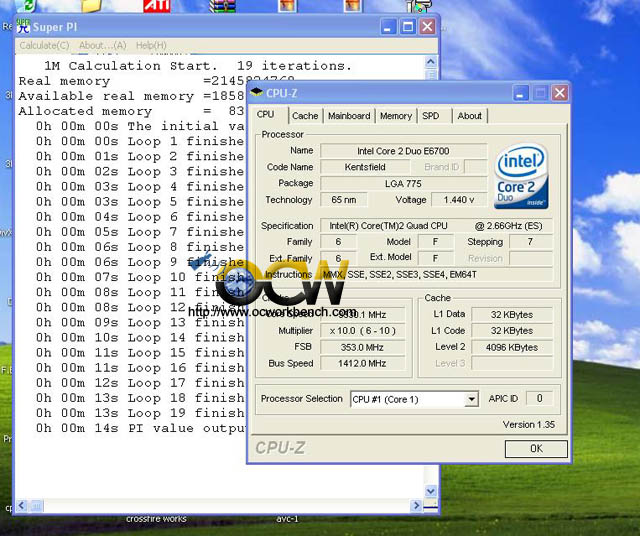Image resolution: width=640 pixels, height=536 pixels.
Task: Click the Voltage value '1.440 v'
Action: [459, 200]
